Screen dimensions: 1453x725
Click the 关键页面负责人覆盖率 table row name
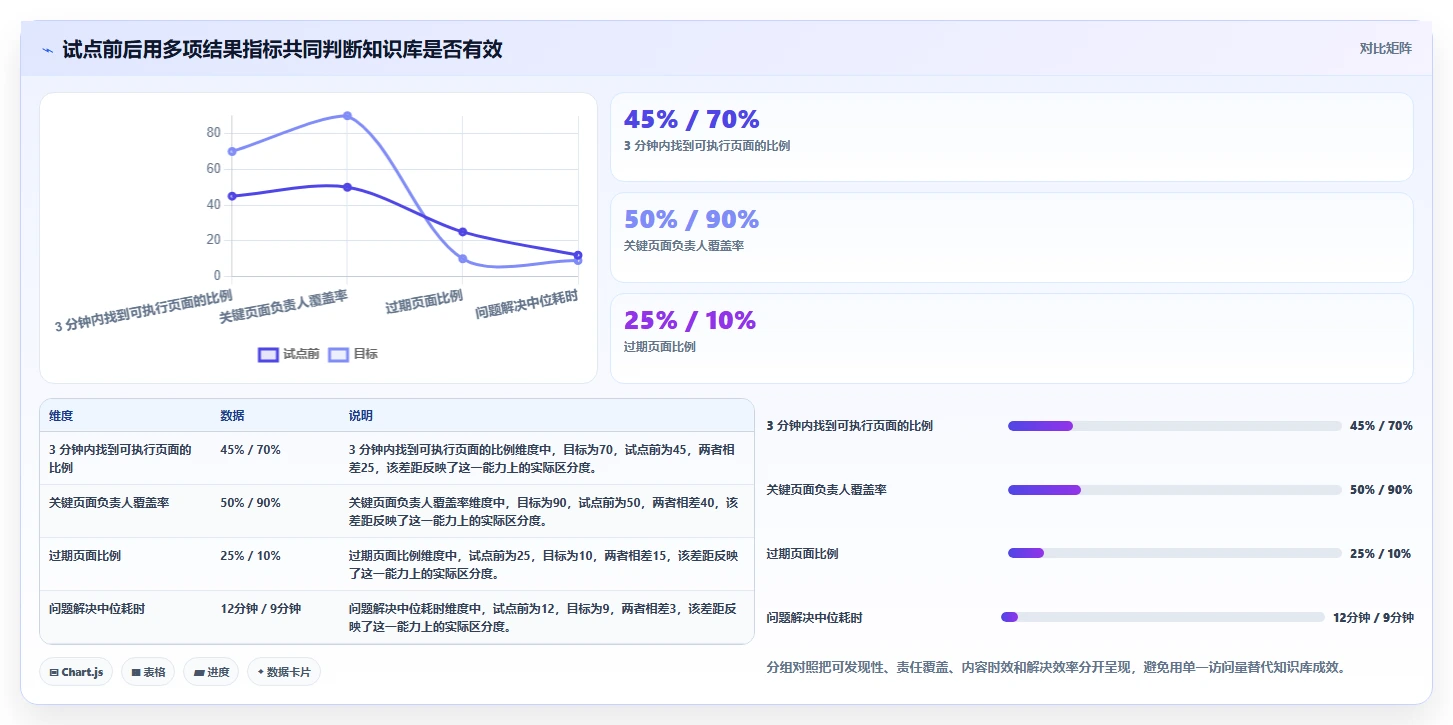click(109, 503)
